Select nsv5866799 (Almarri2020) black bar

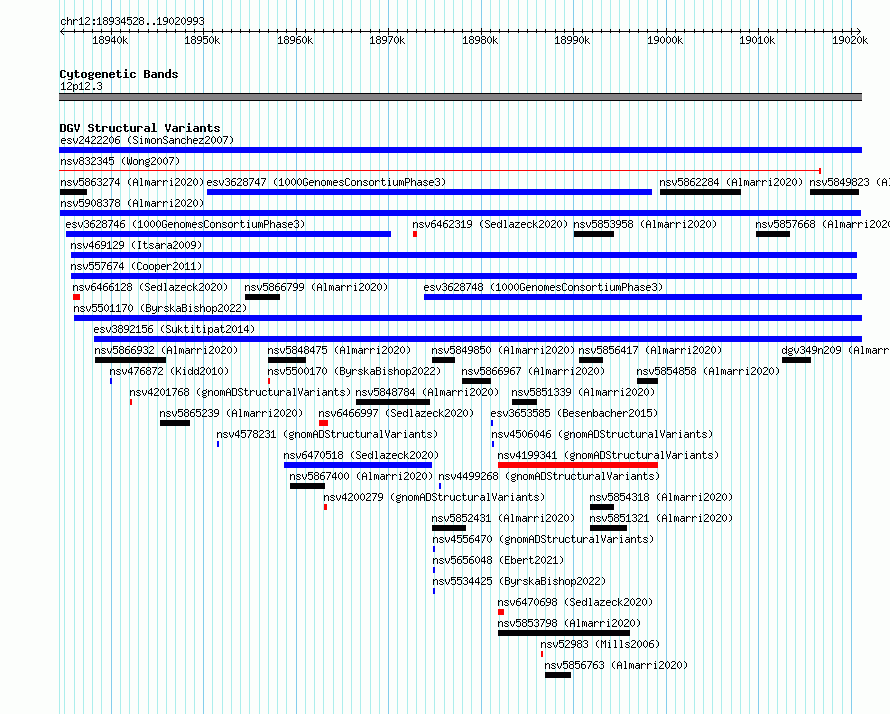[x=262, y=297]
